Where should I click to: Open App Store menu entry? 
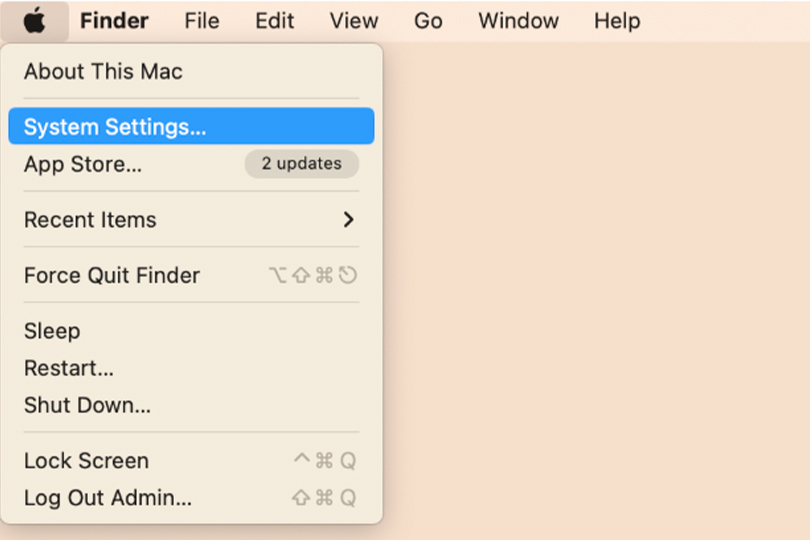(x=83, y=165)
